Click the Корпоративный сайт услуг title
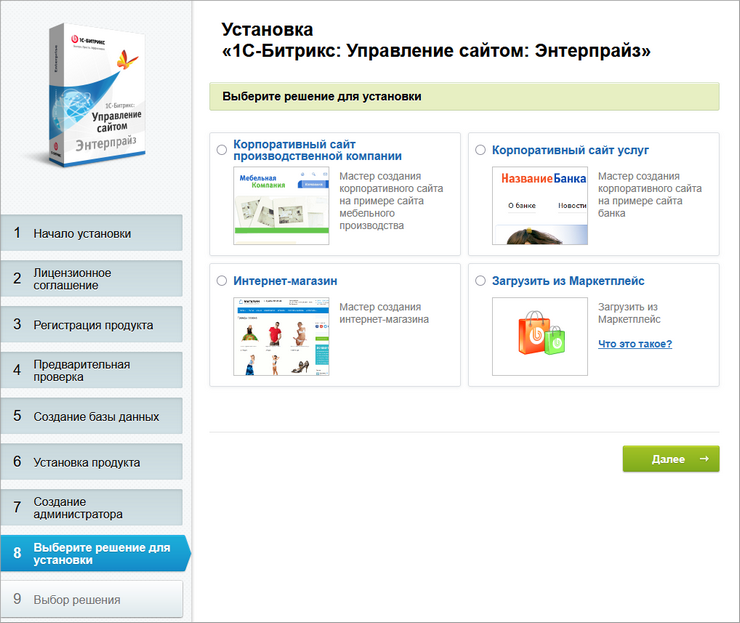Viewport: 740px width, 623px height. [570, 150]
